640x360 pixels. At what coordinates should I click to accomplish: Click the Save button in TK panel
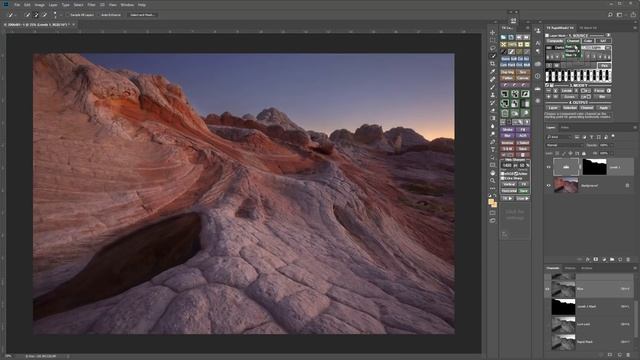[523, 191]
